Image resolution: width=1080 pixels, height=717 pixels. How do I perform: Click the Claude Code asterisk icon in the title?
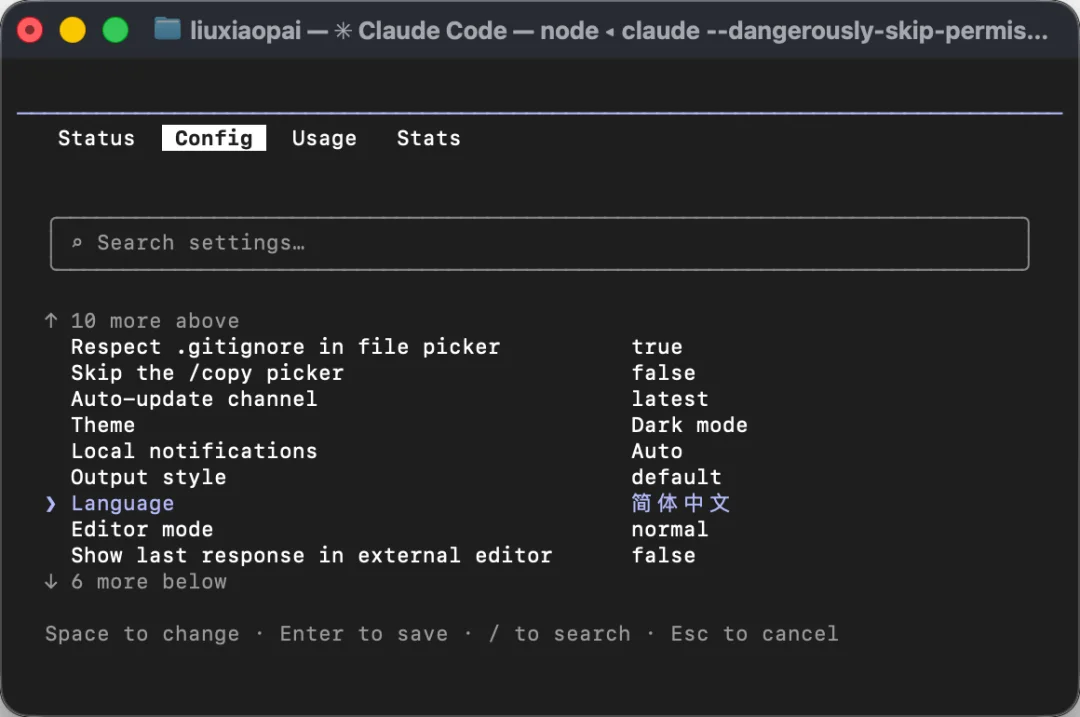click(343, 31)
